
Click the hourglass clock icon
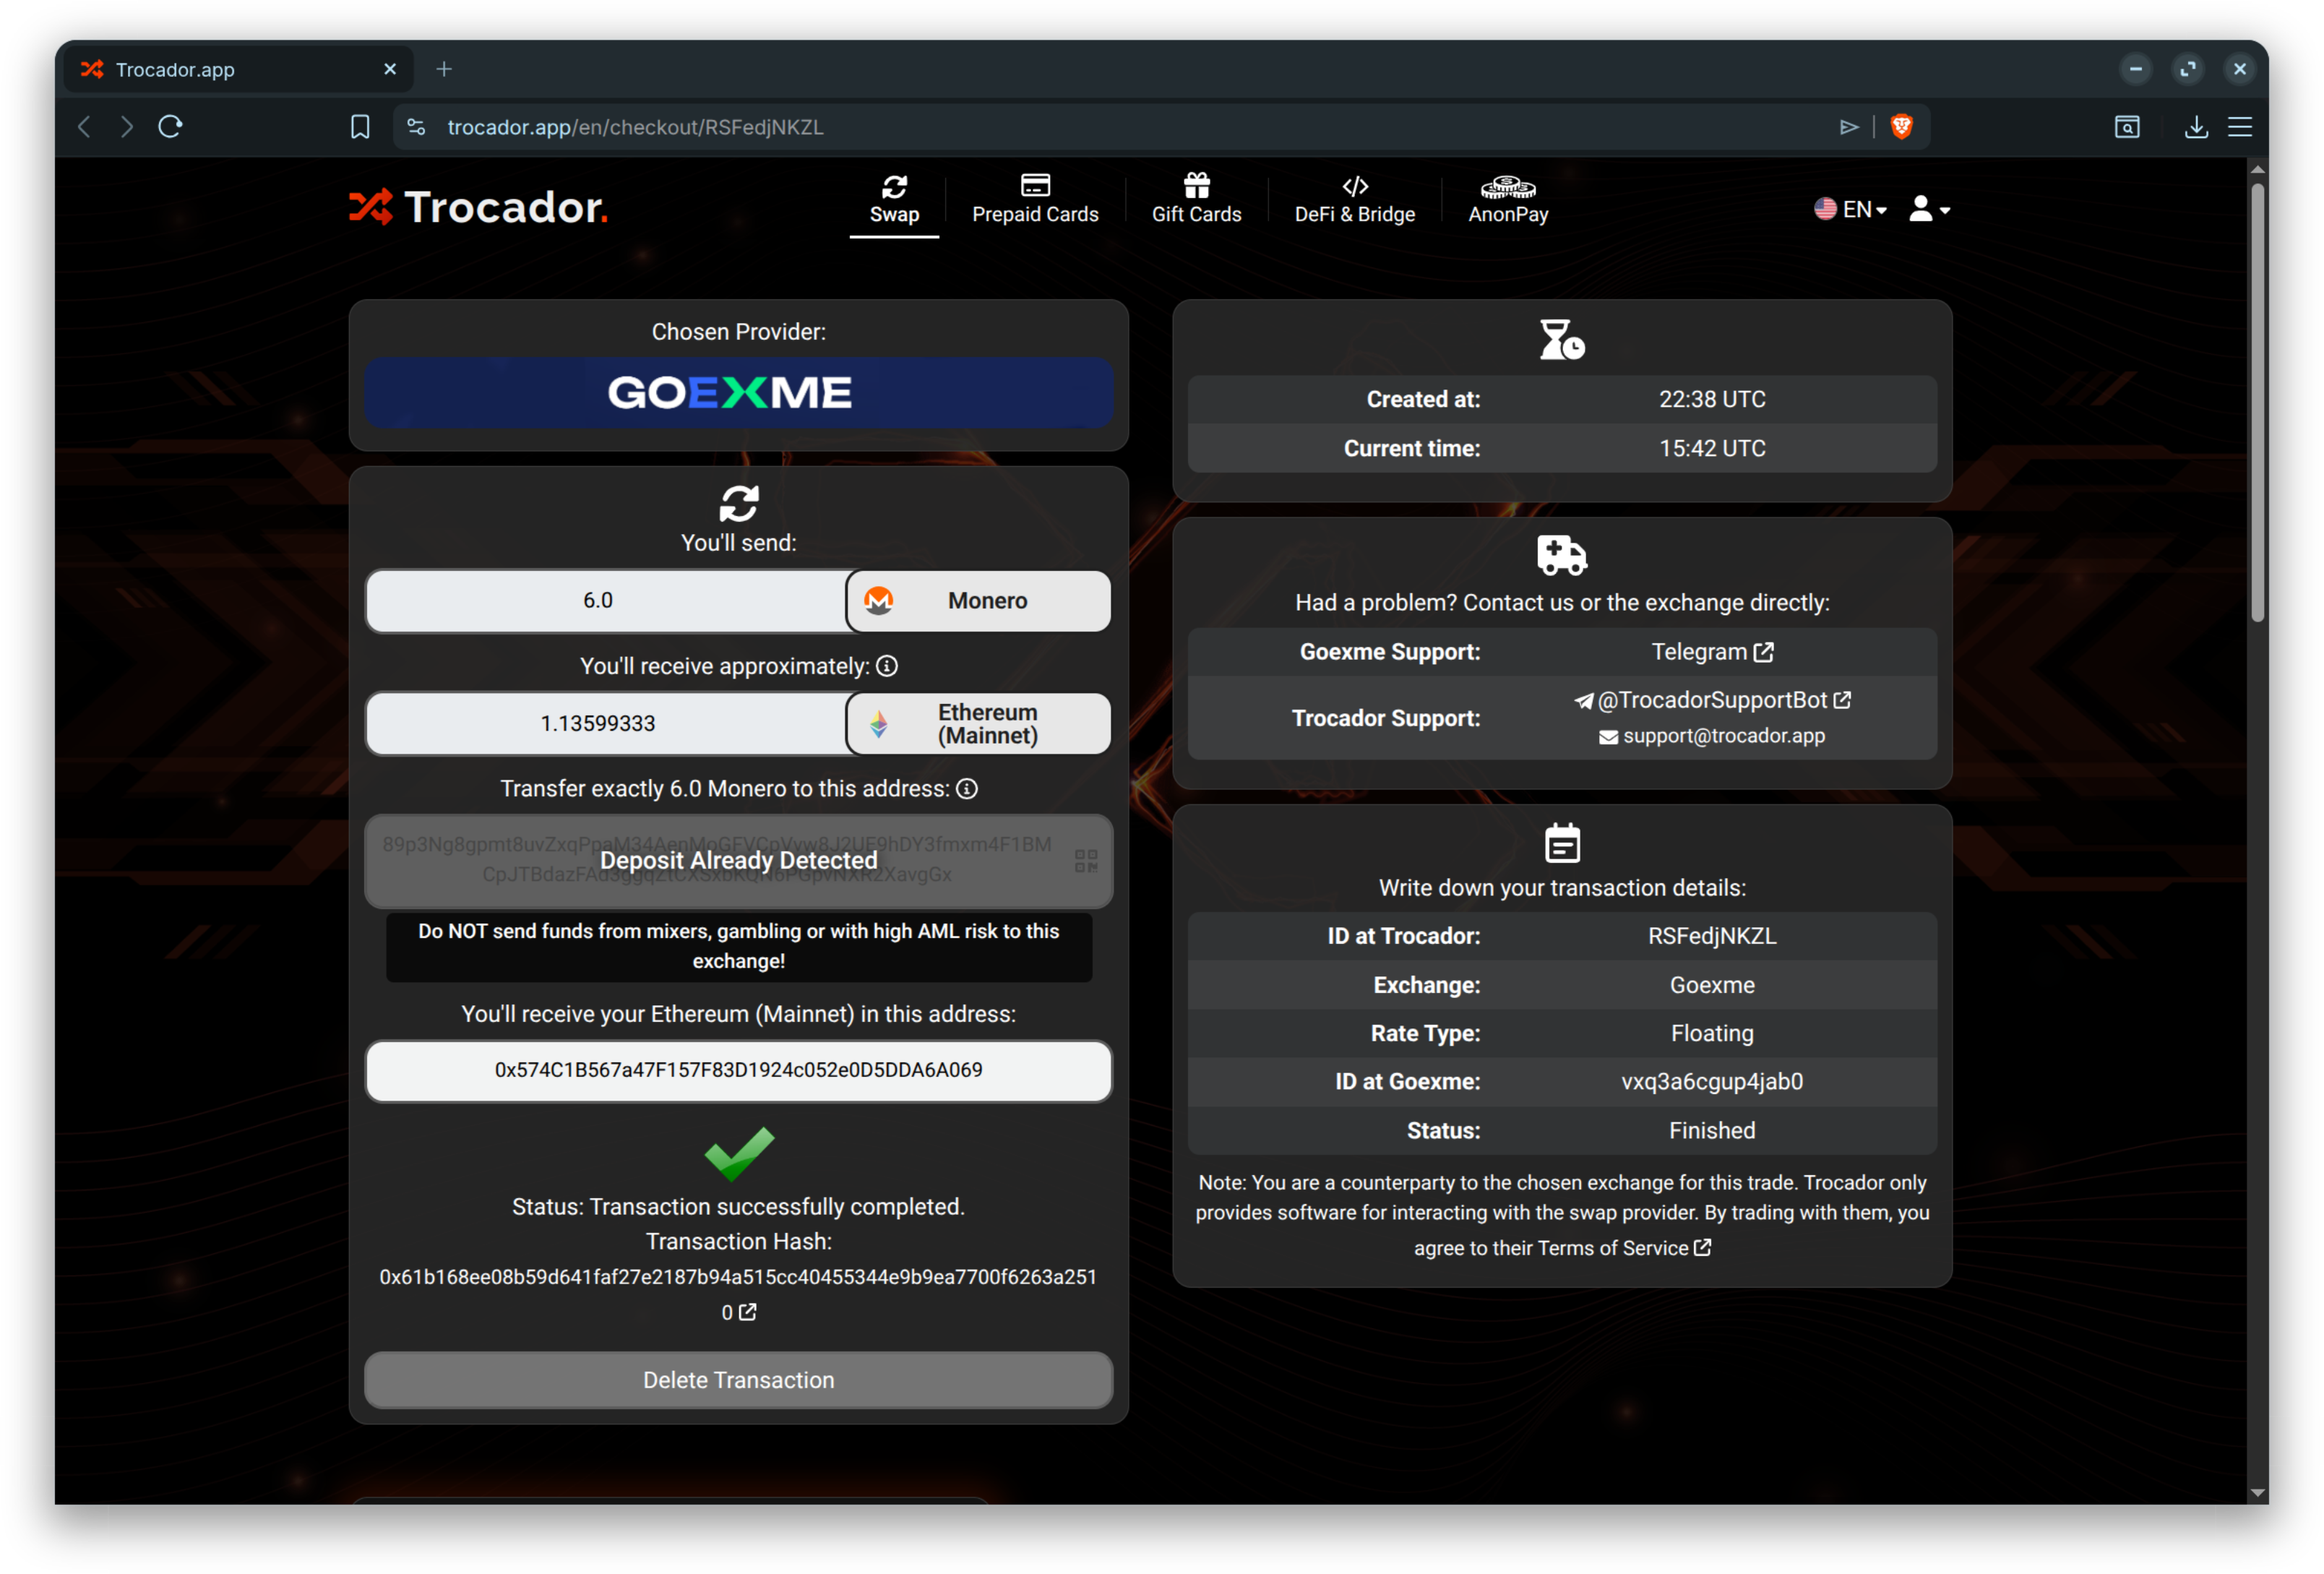click(1562, 339)
